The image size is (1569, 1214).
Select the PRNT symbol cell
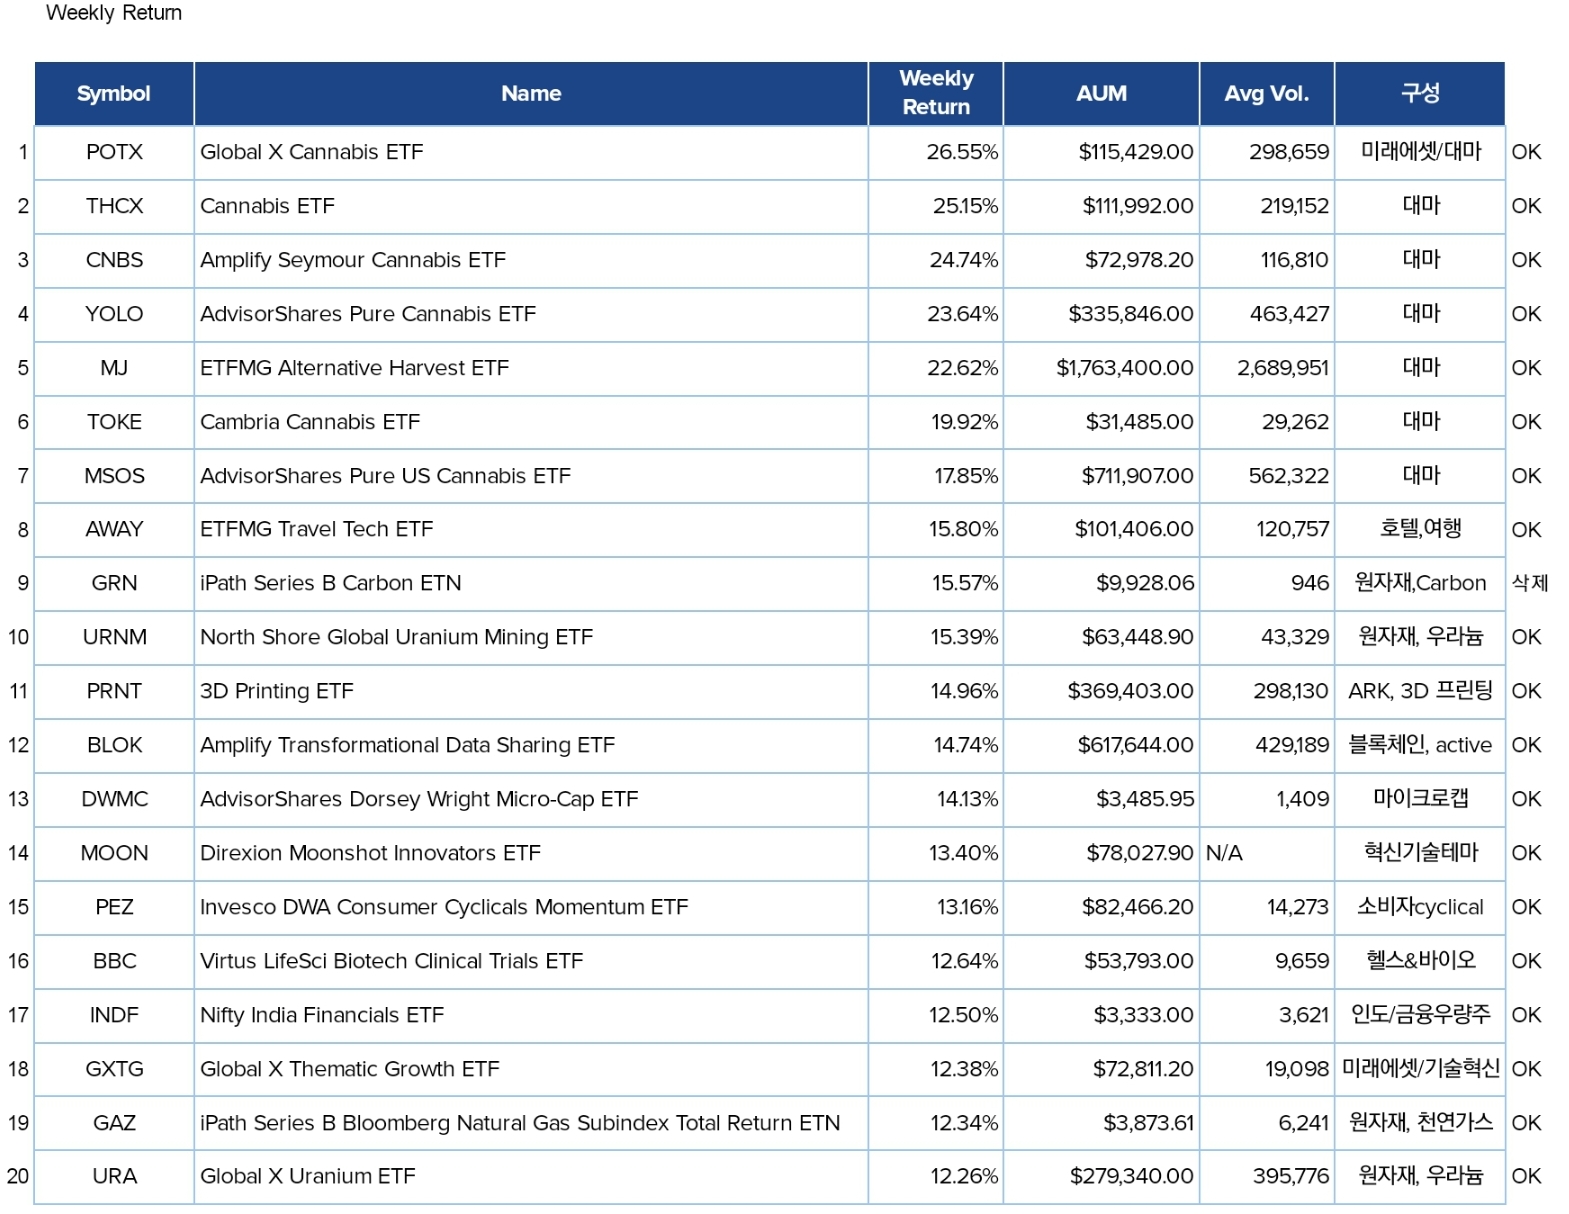[114, 691]
